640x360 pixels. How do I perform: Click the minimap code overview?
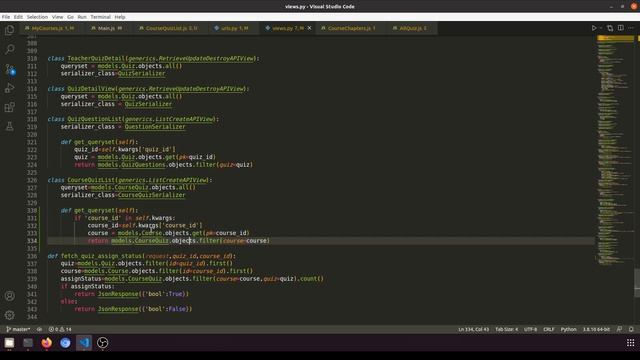[616, 151]
